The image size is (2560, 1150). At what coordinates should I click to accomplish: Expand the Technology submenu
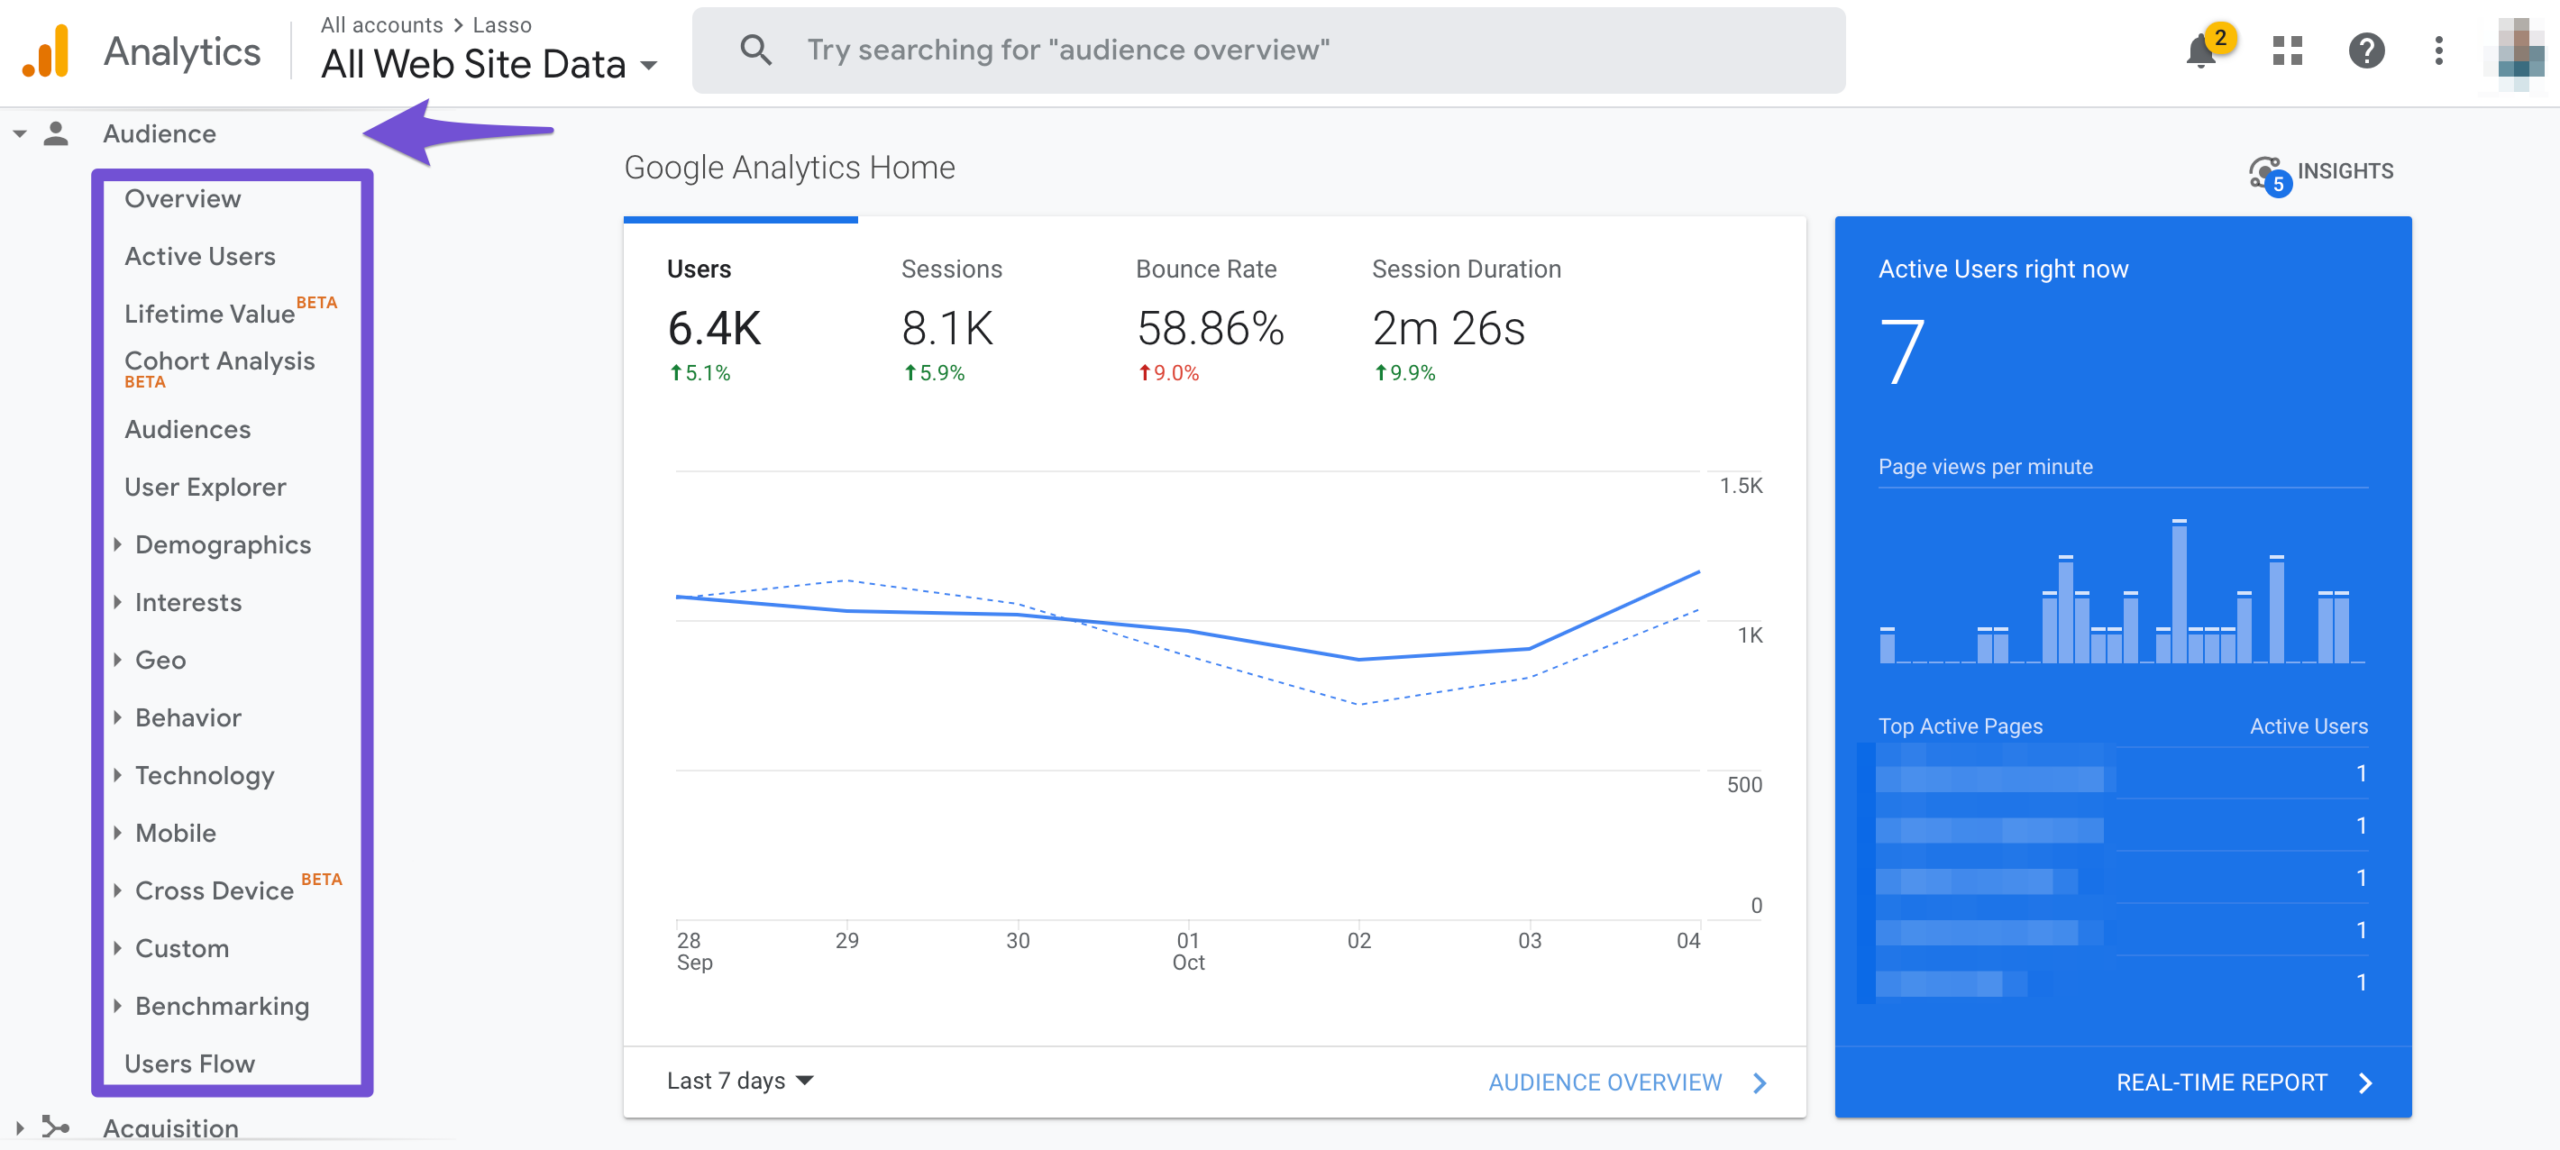pyautogui.click(x=117, y=775)
